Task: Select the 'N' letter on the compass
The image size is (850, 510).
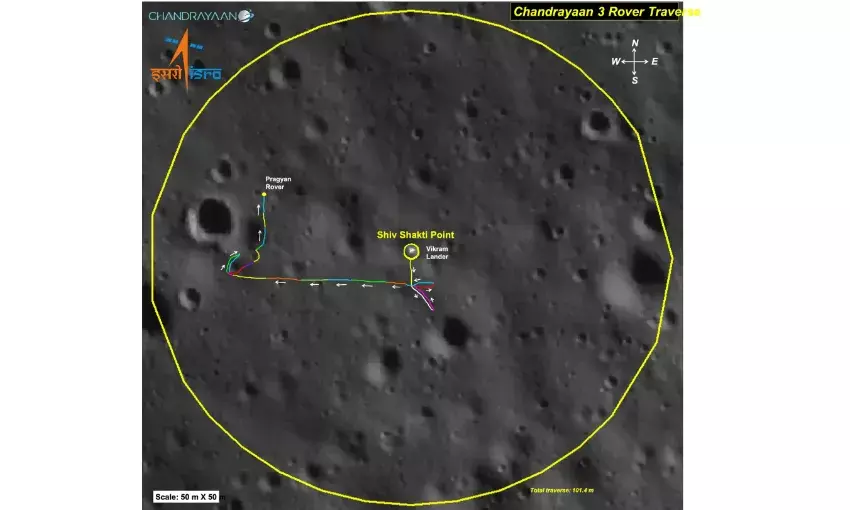Action: tap(634, 44)
